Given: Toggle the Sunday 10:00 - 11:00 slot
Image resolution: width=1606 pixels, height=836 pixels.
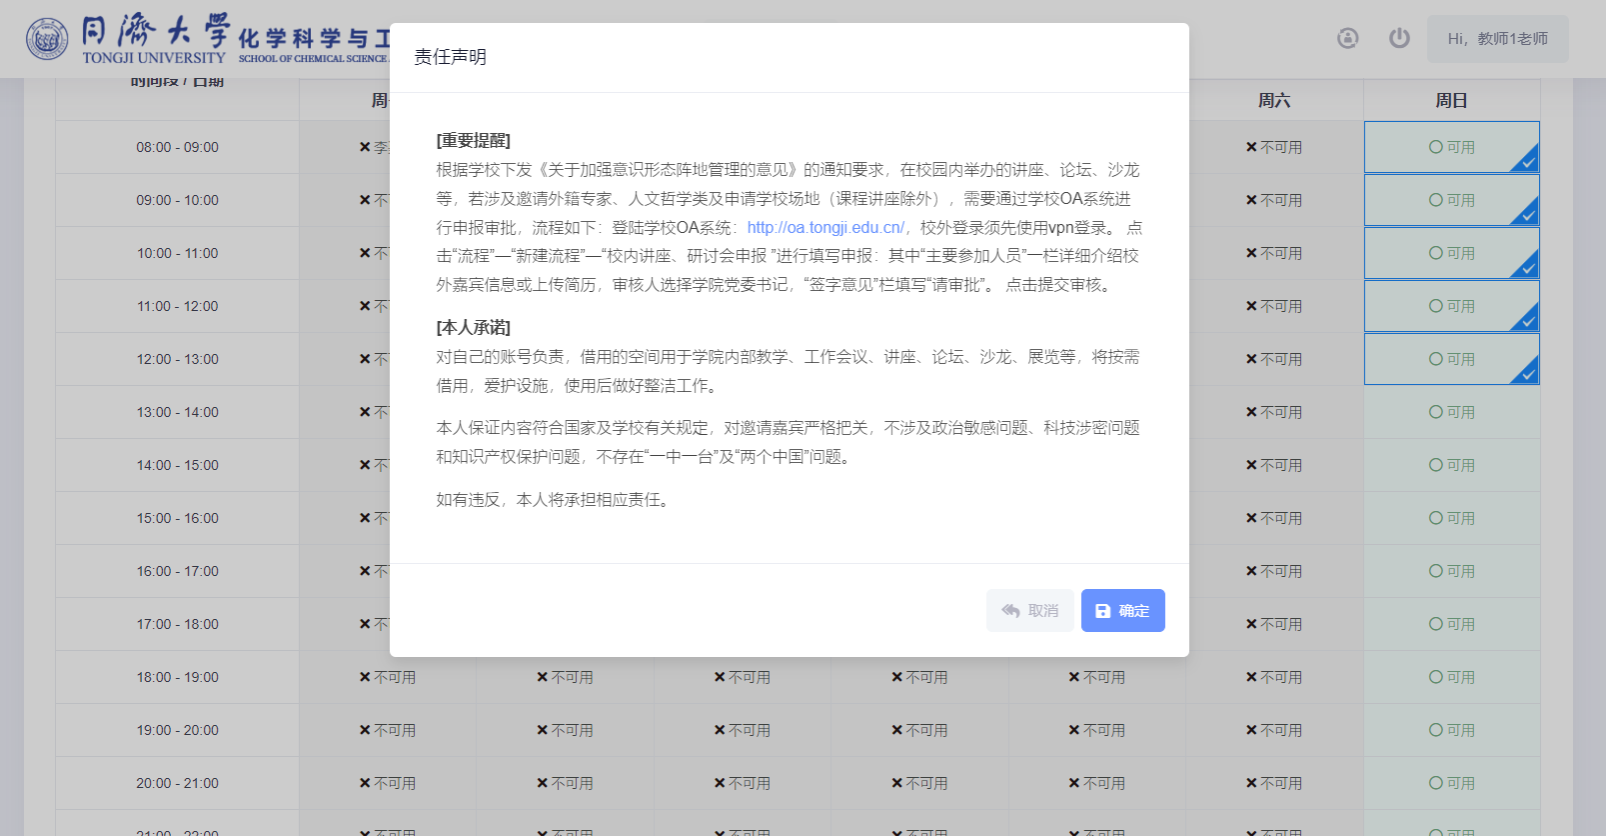Looking at the screenshot, I should [x=1451, y=253].
